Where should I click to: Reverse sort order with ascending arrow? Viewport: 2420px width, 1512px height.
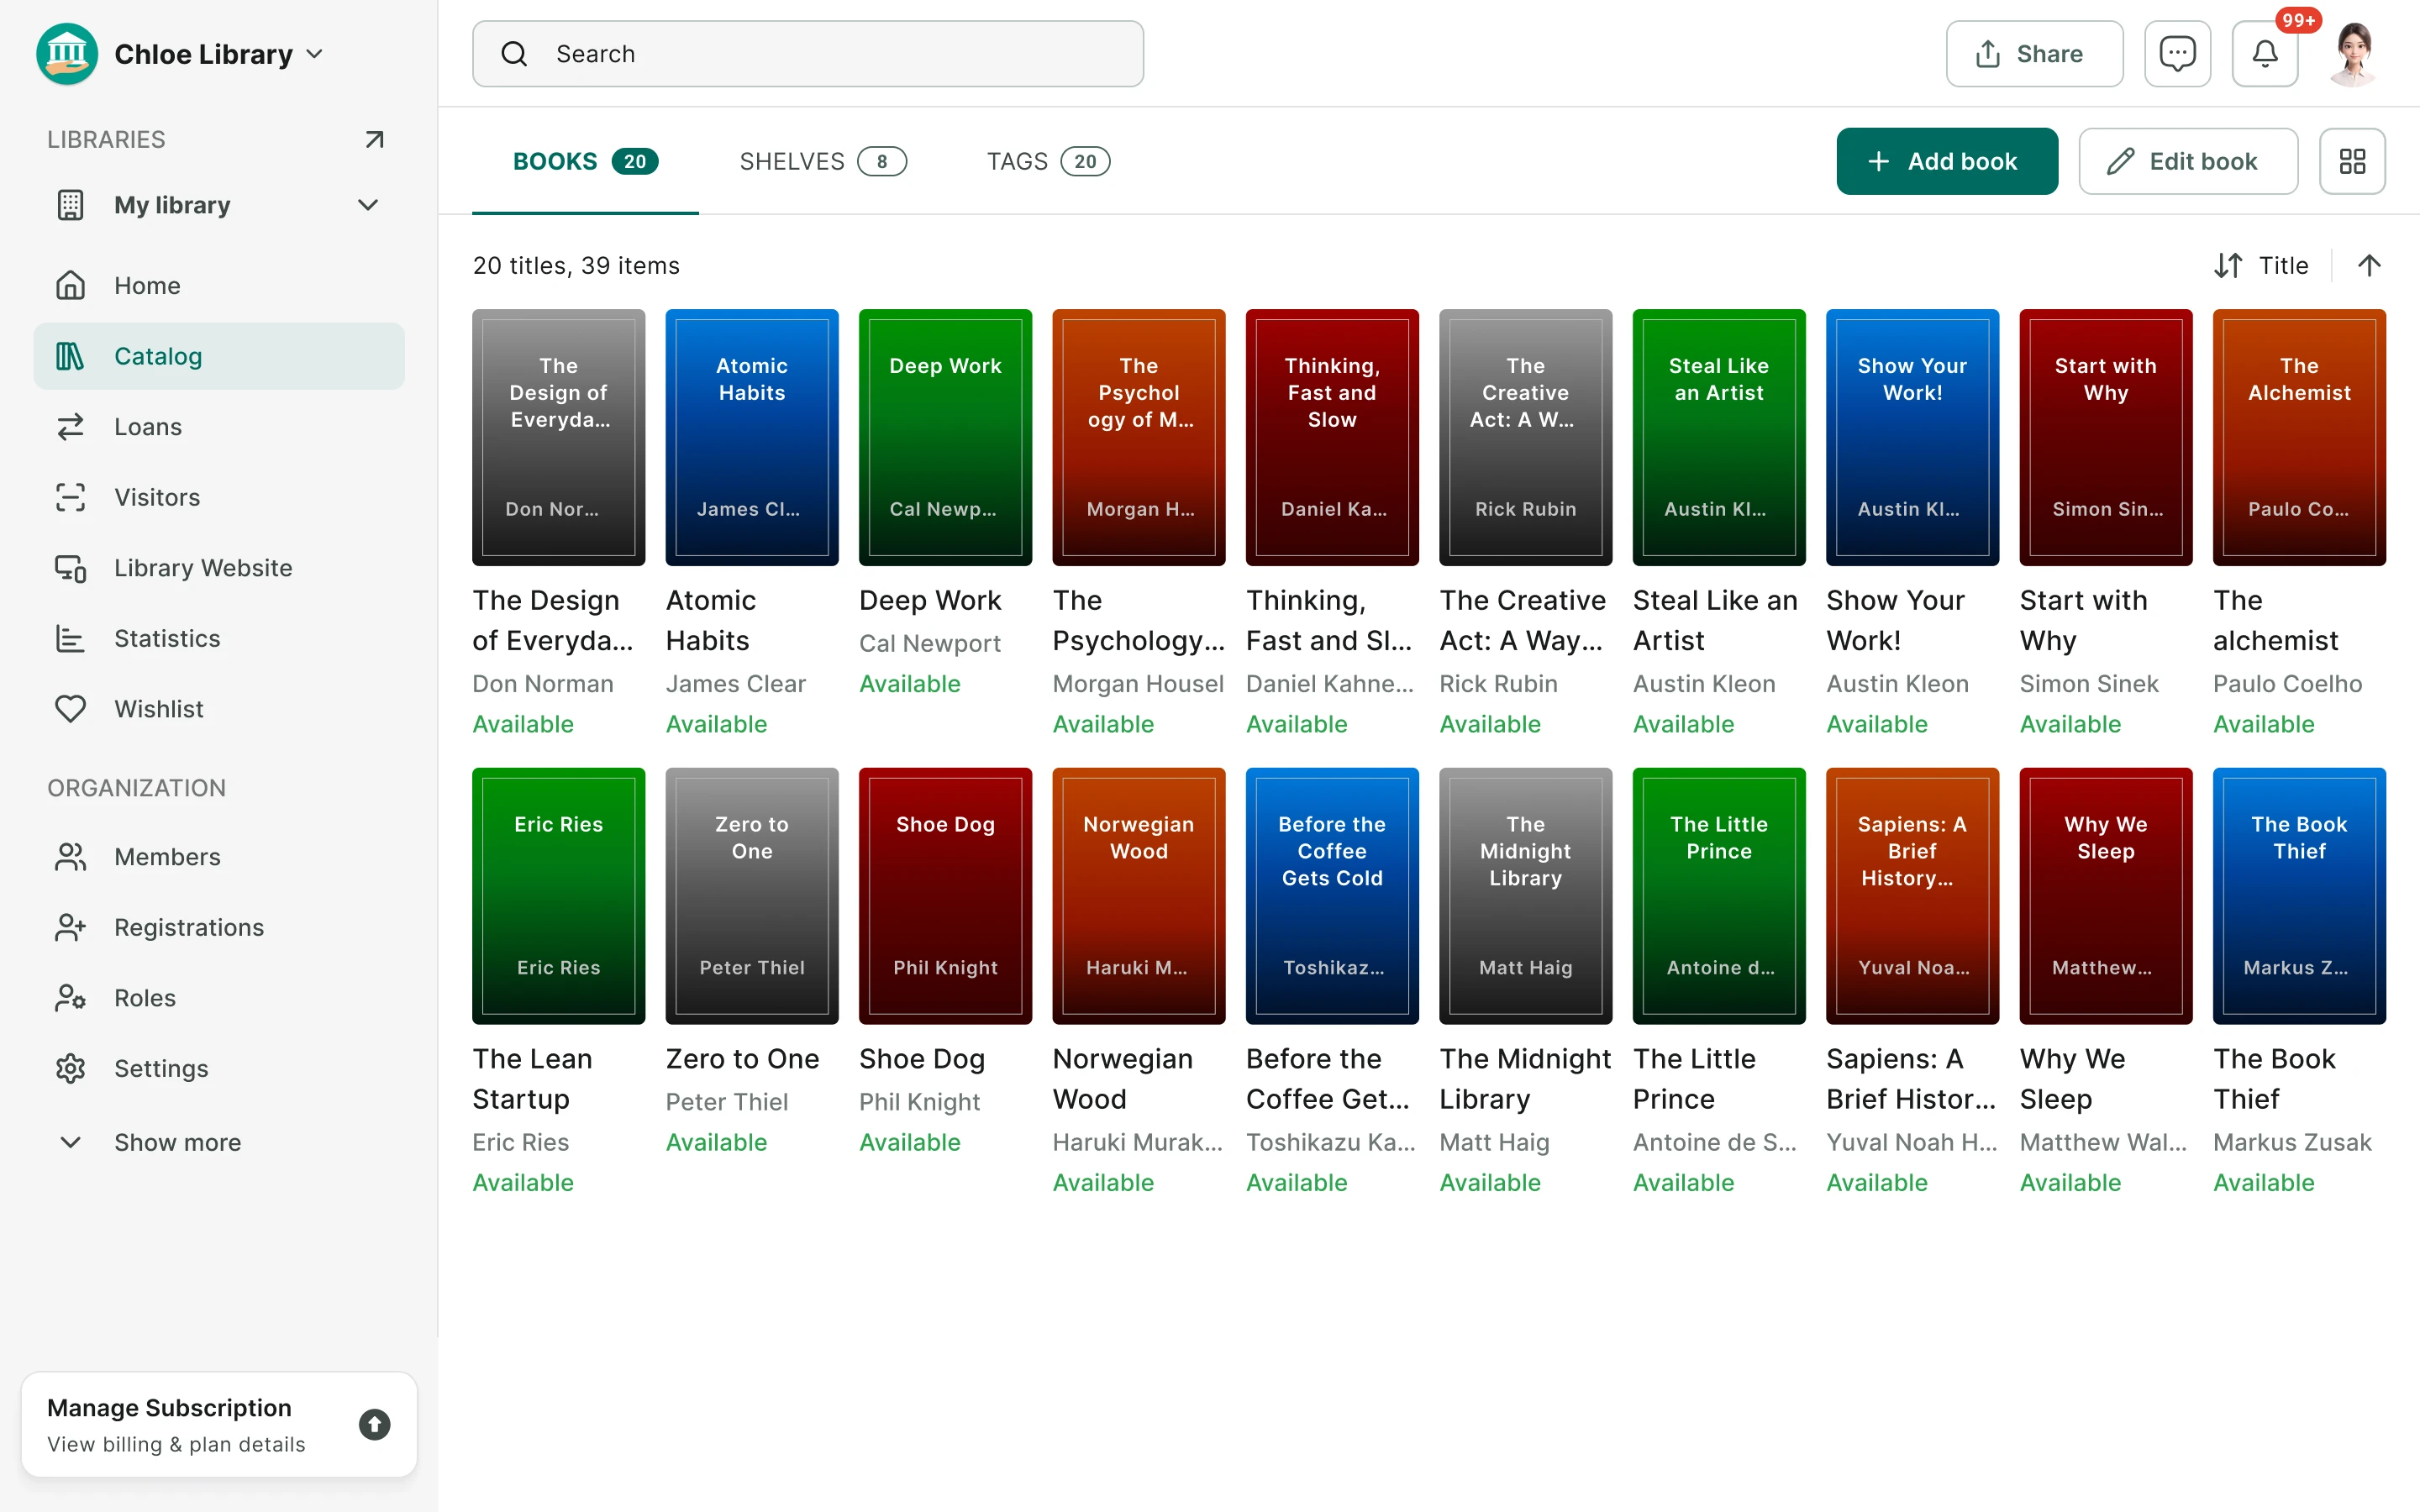[x=2369, y=265]
